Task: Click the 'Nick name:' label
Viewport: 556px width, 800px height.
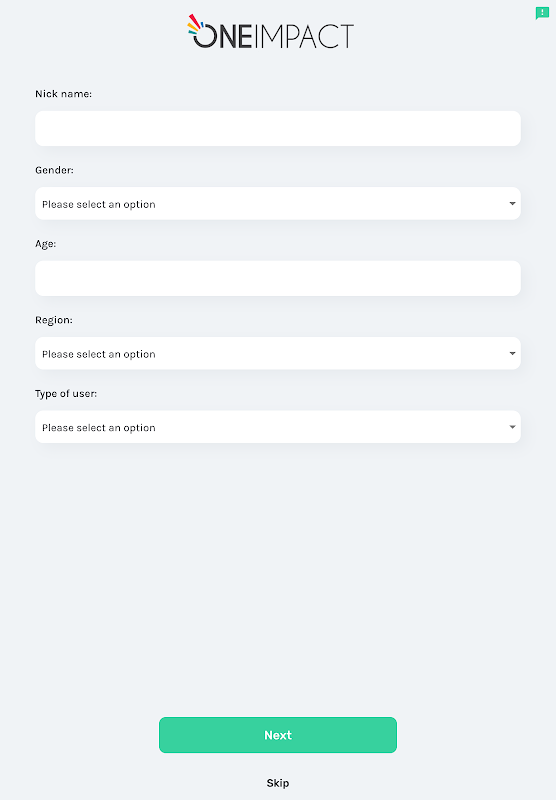Action: point(63,94)
